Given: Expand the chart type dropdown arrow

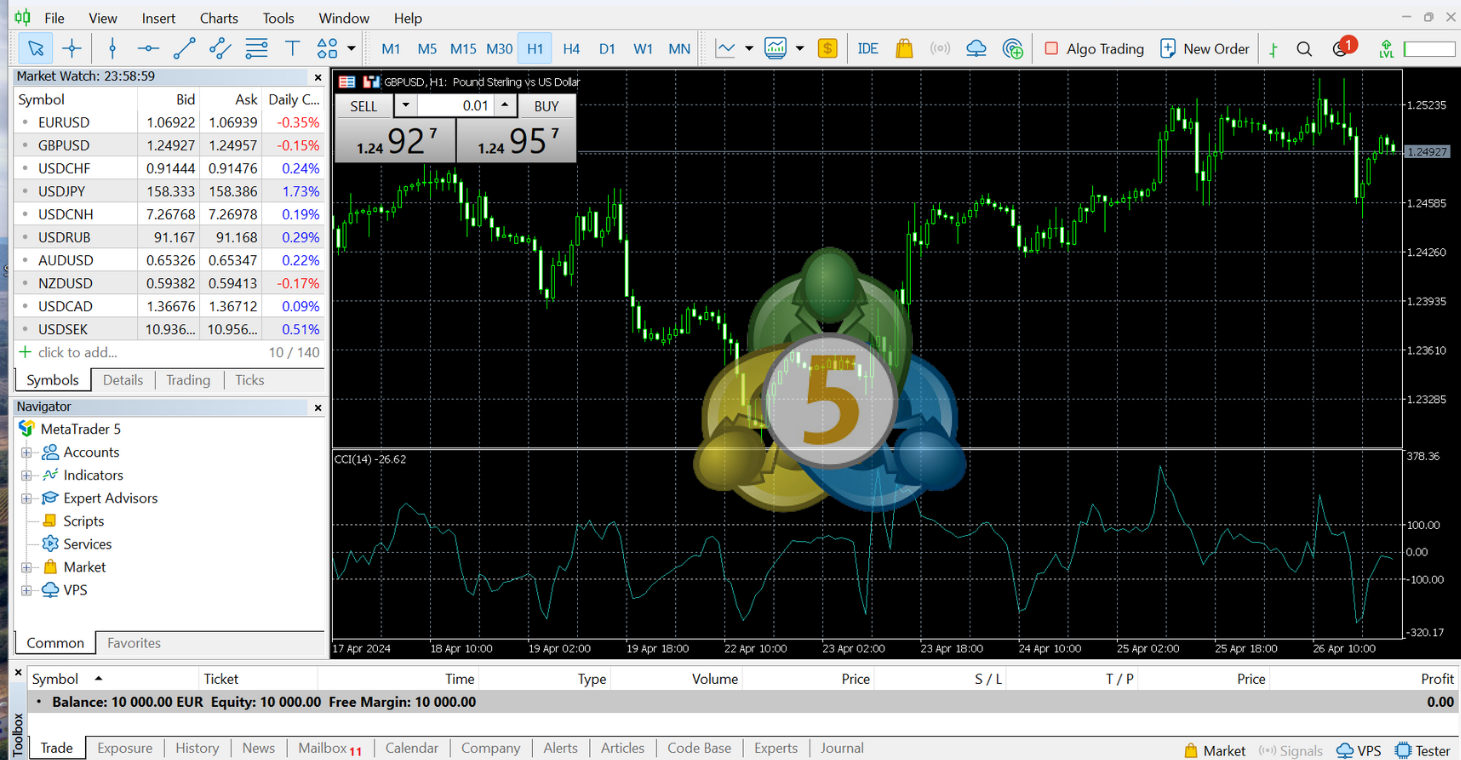Looking at the screenshot, I should 749,48.
